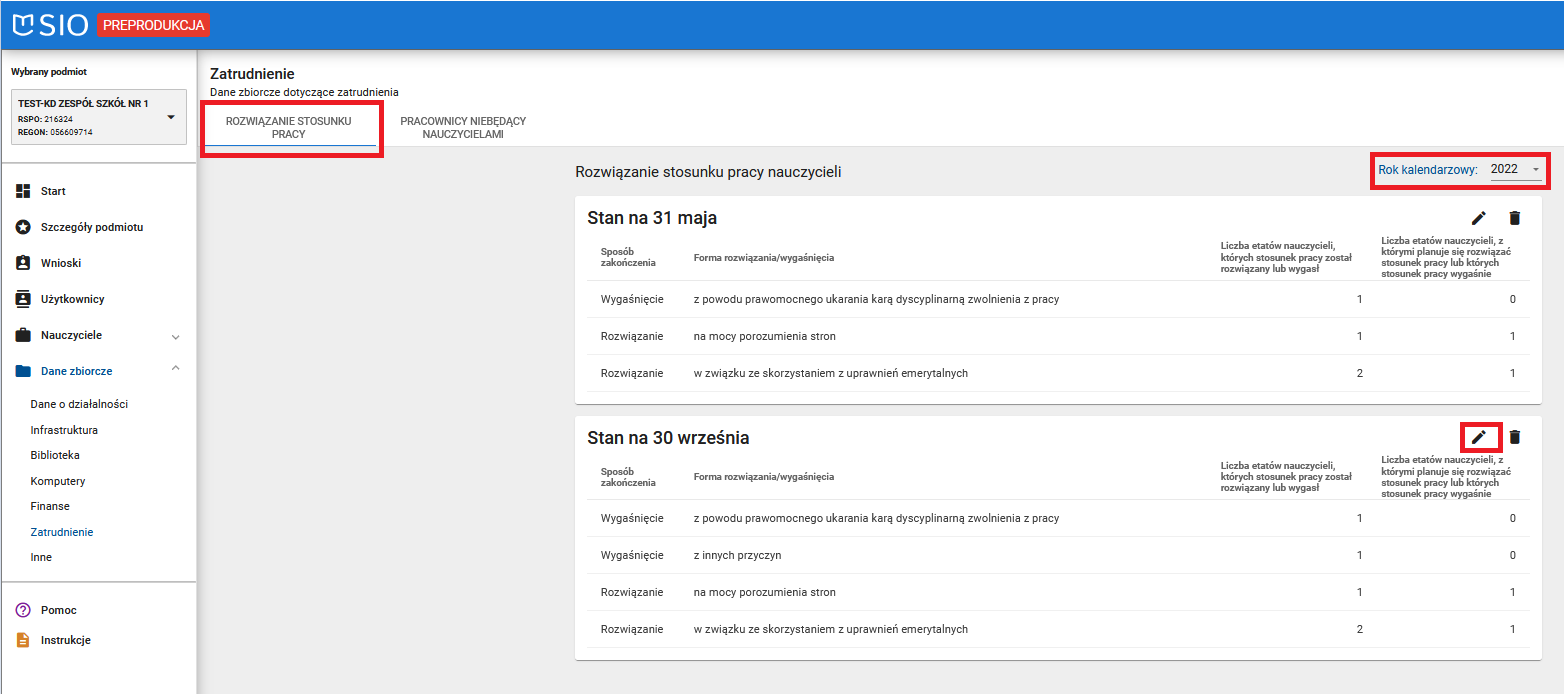Edit the Stan na 31 maja record

[1478, 218]
